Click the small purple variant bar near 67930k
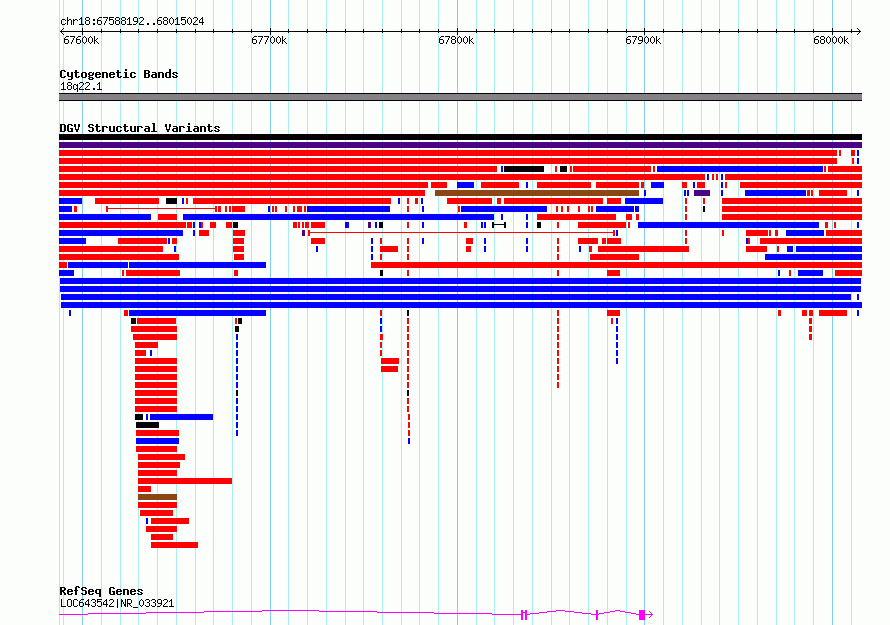The width and height of the screenshot is (890, 625). click(x=702, y=193)
